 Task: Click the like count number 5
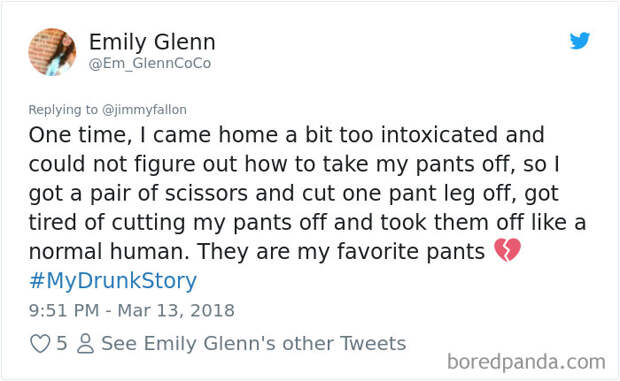coord(61,343)
